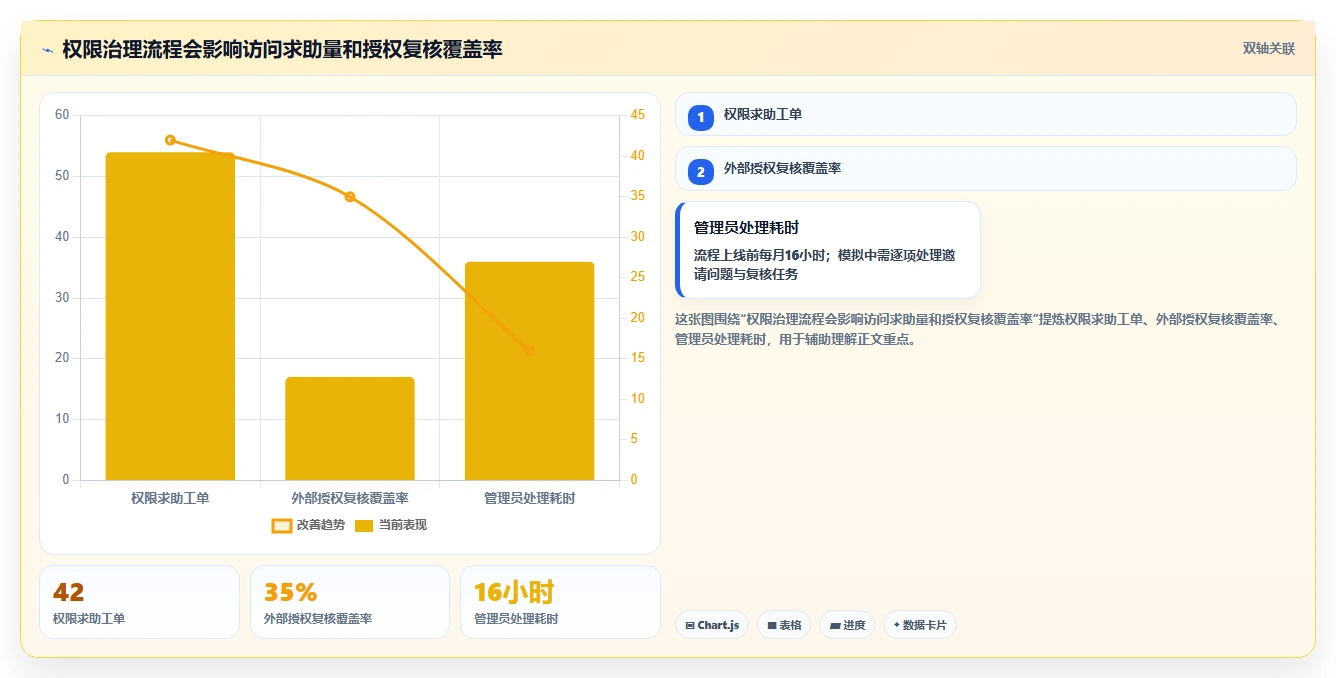Image resolution: width=1336 pixels, height=678 pixels.
Task: Click the 42 权限求助工单 stat card
Action: [140, 602]
